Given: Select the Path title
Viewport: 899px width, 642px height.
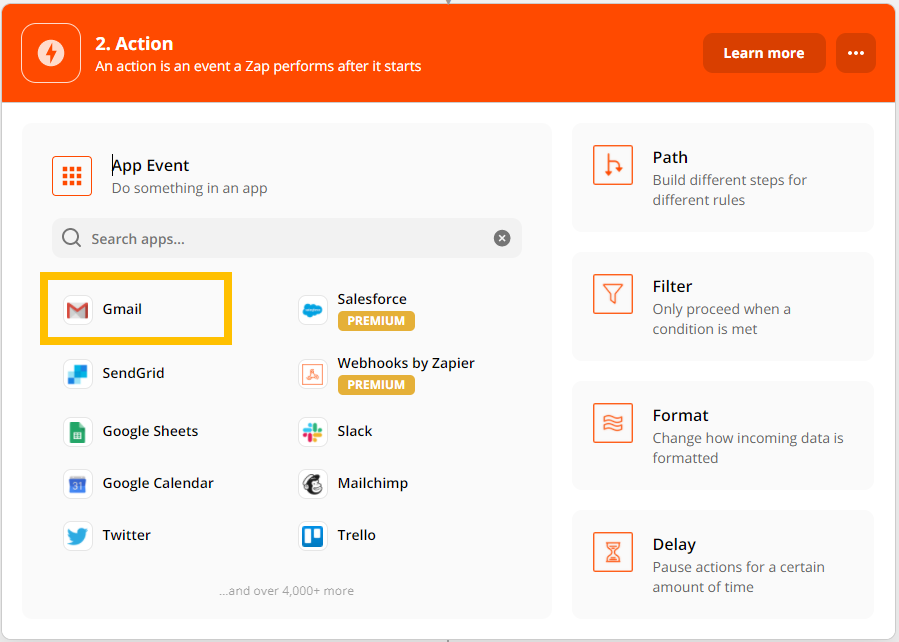Looking at the screenshot, I should coord(670,158).
